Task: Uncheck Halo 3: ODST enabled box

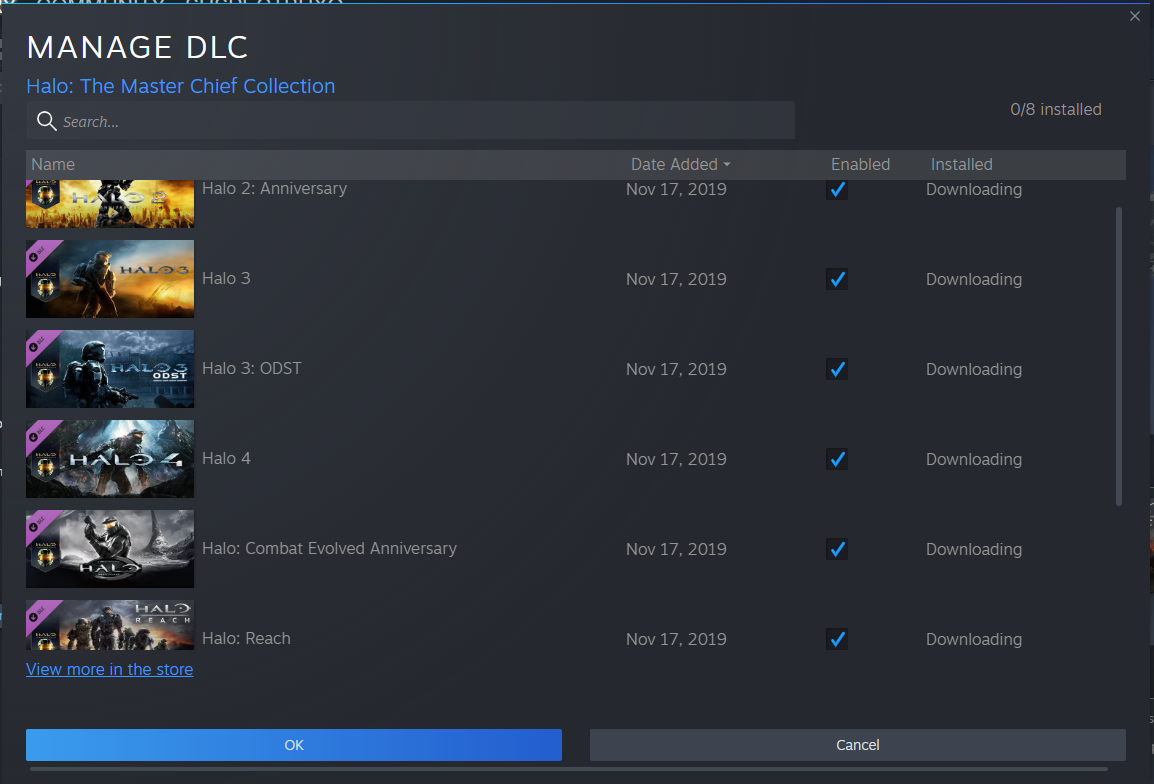Action: pos(837,369)
